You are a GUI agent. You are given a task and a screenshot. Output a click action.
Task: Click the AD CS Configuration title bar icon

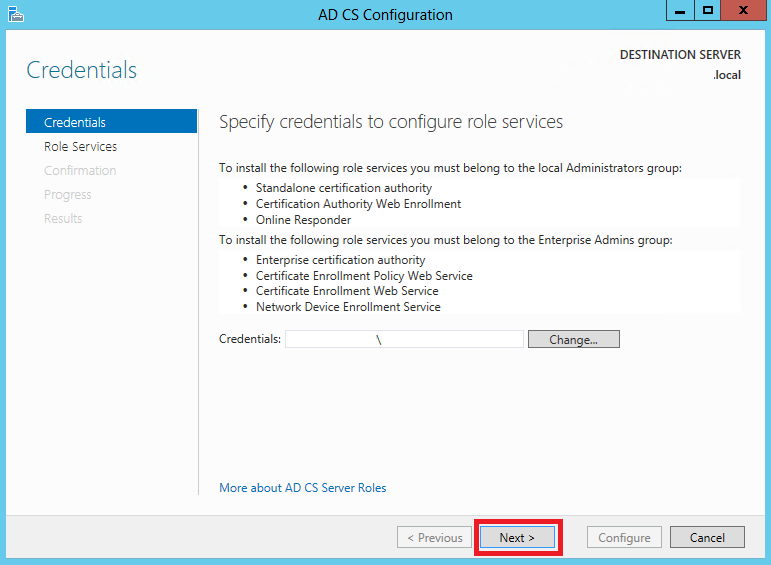click(16, 14)
